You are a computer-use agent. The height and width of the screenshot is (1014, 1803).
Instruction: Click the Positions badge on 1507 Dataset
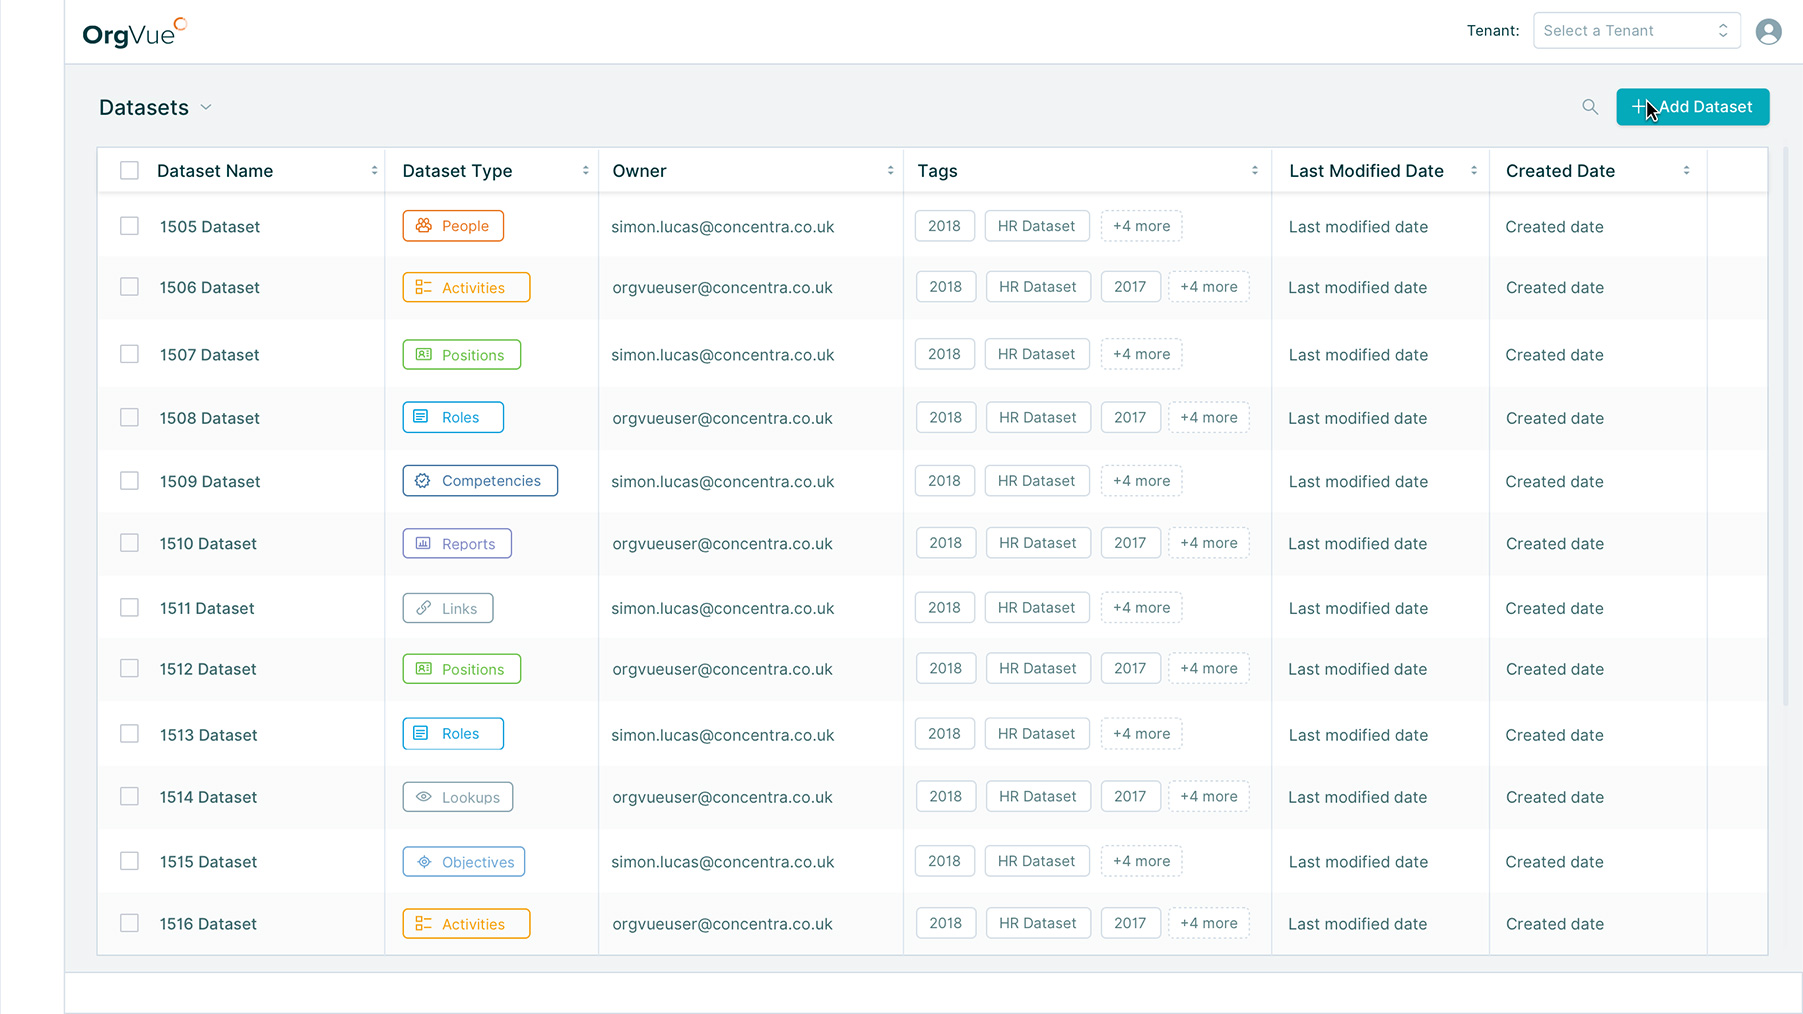click(462, 355)
